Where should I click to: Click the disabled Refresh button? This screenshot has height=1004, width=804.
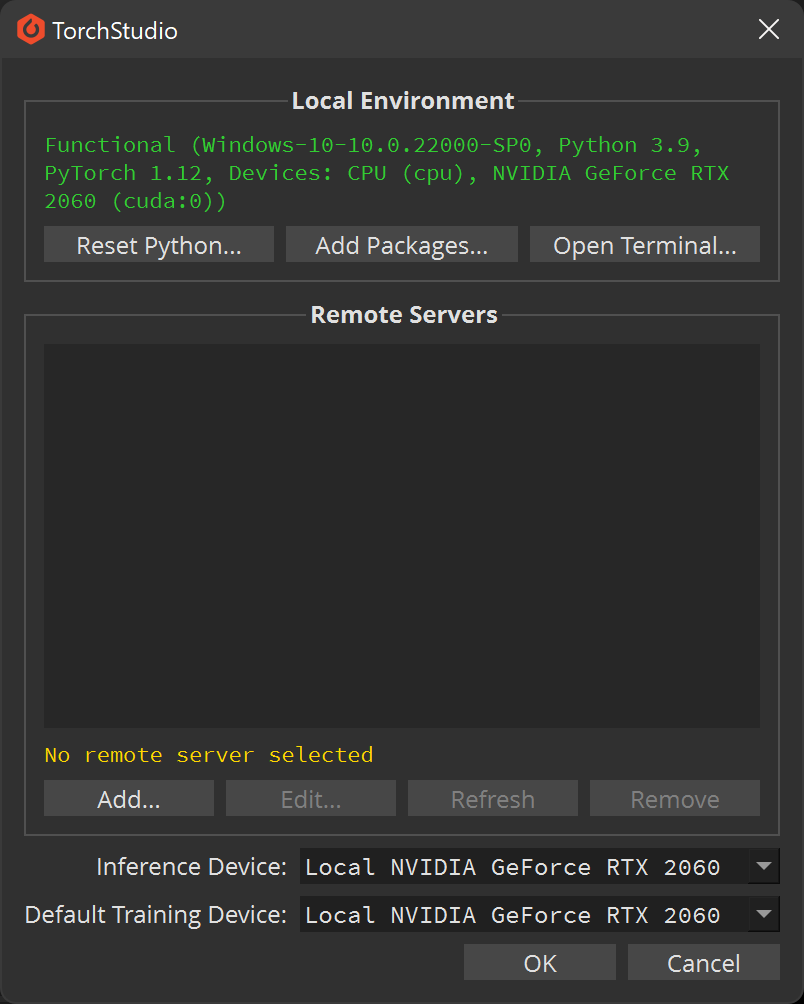coord(492,798)
